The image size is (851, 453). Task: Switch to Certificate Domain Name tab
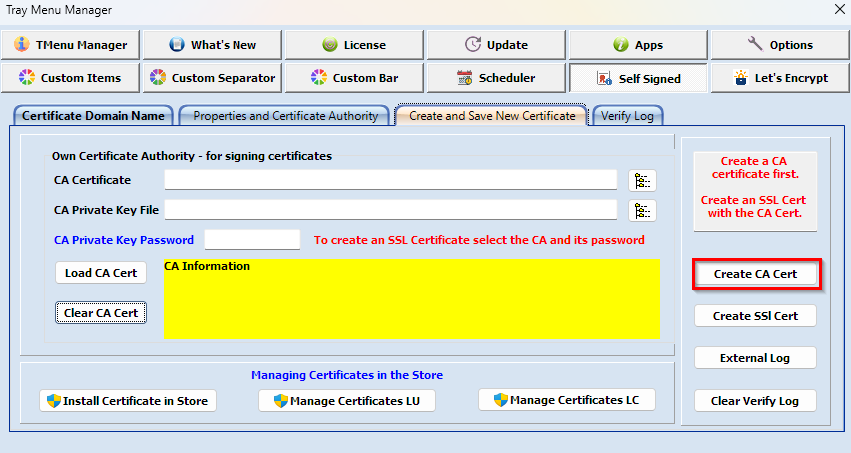click(93, 116)
